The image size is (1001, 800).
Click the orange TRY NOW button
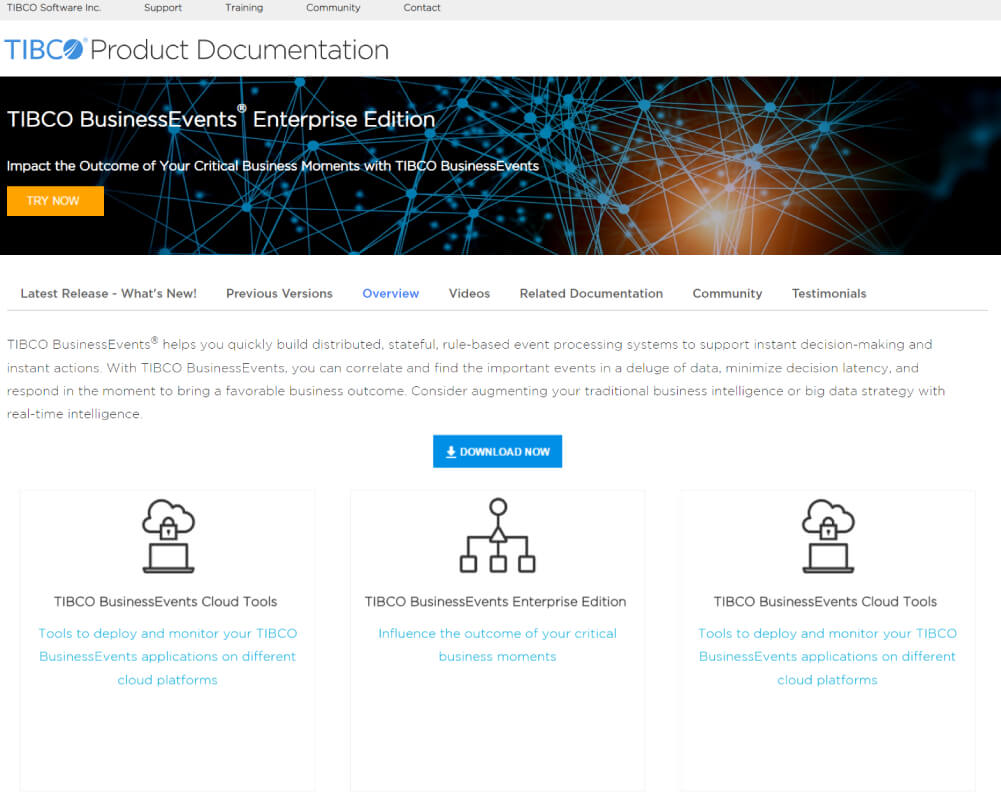tap(56, 201)
